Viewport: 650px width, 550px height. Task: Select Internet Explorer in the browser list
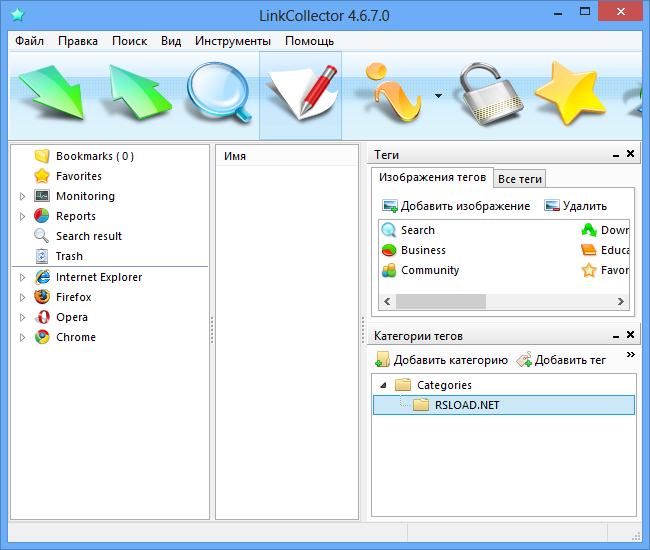[x=88, y=277]
